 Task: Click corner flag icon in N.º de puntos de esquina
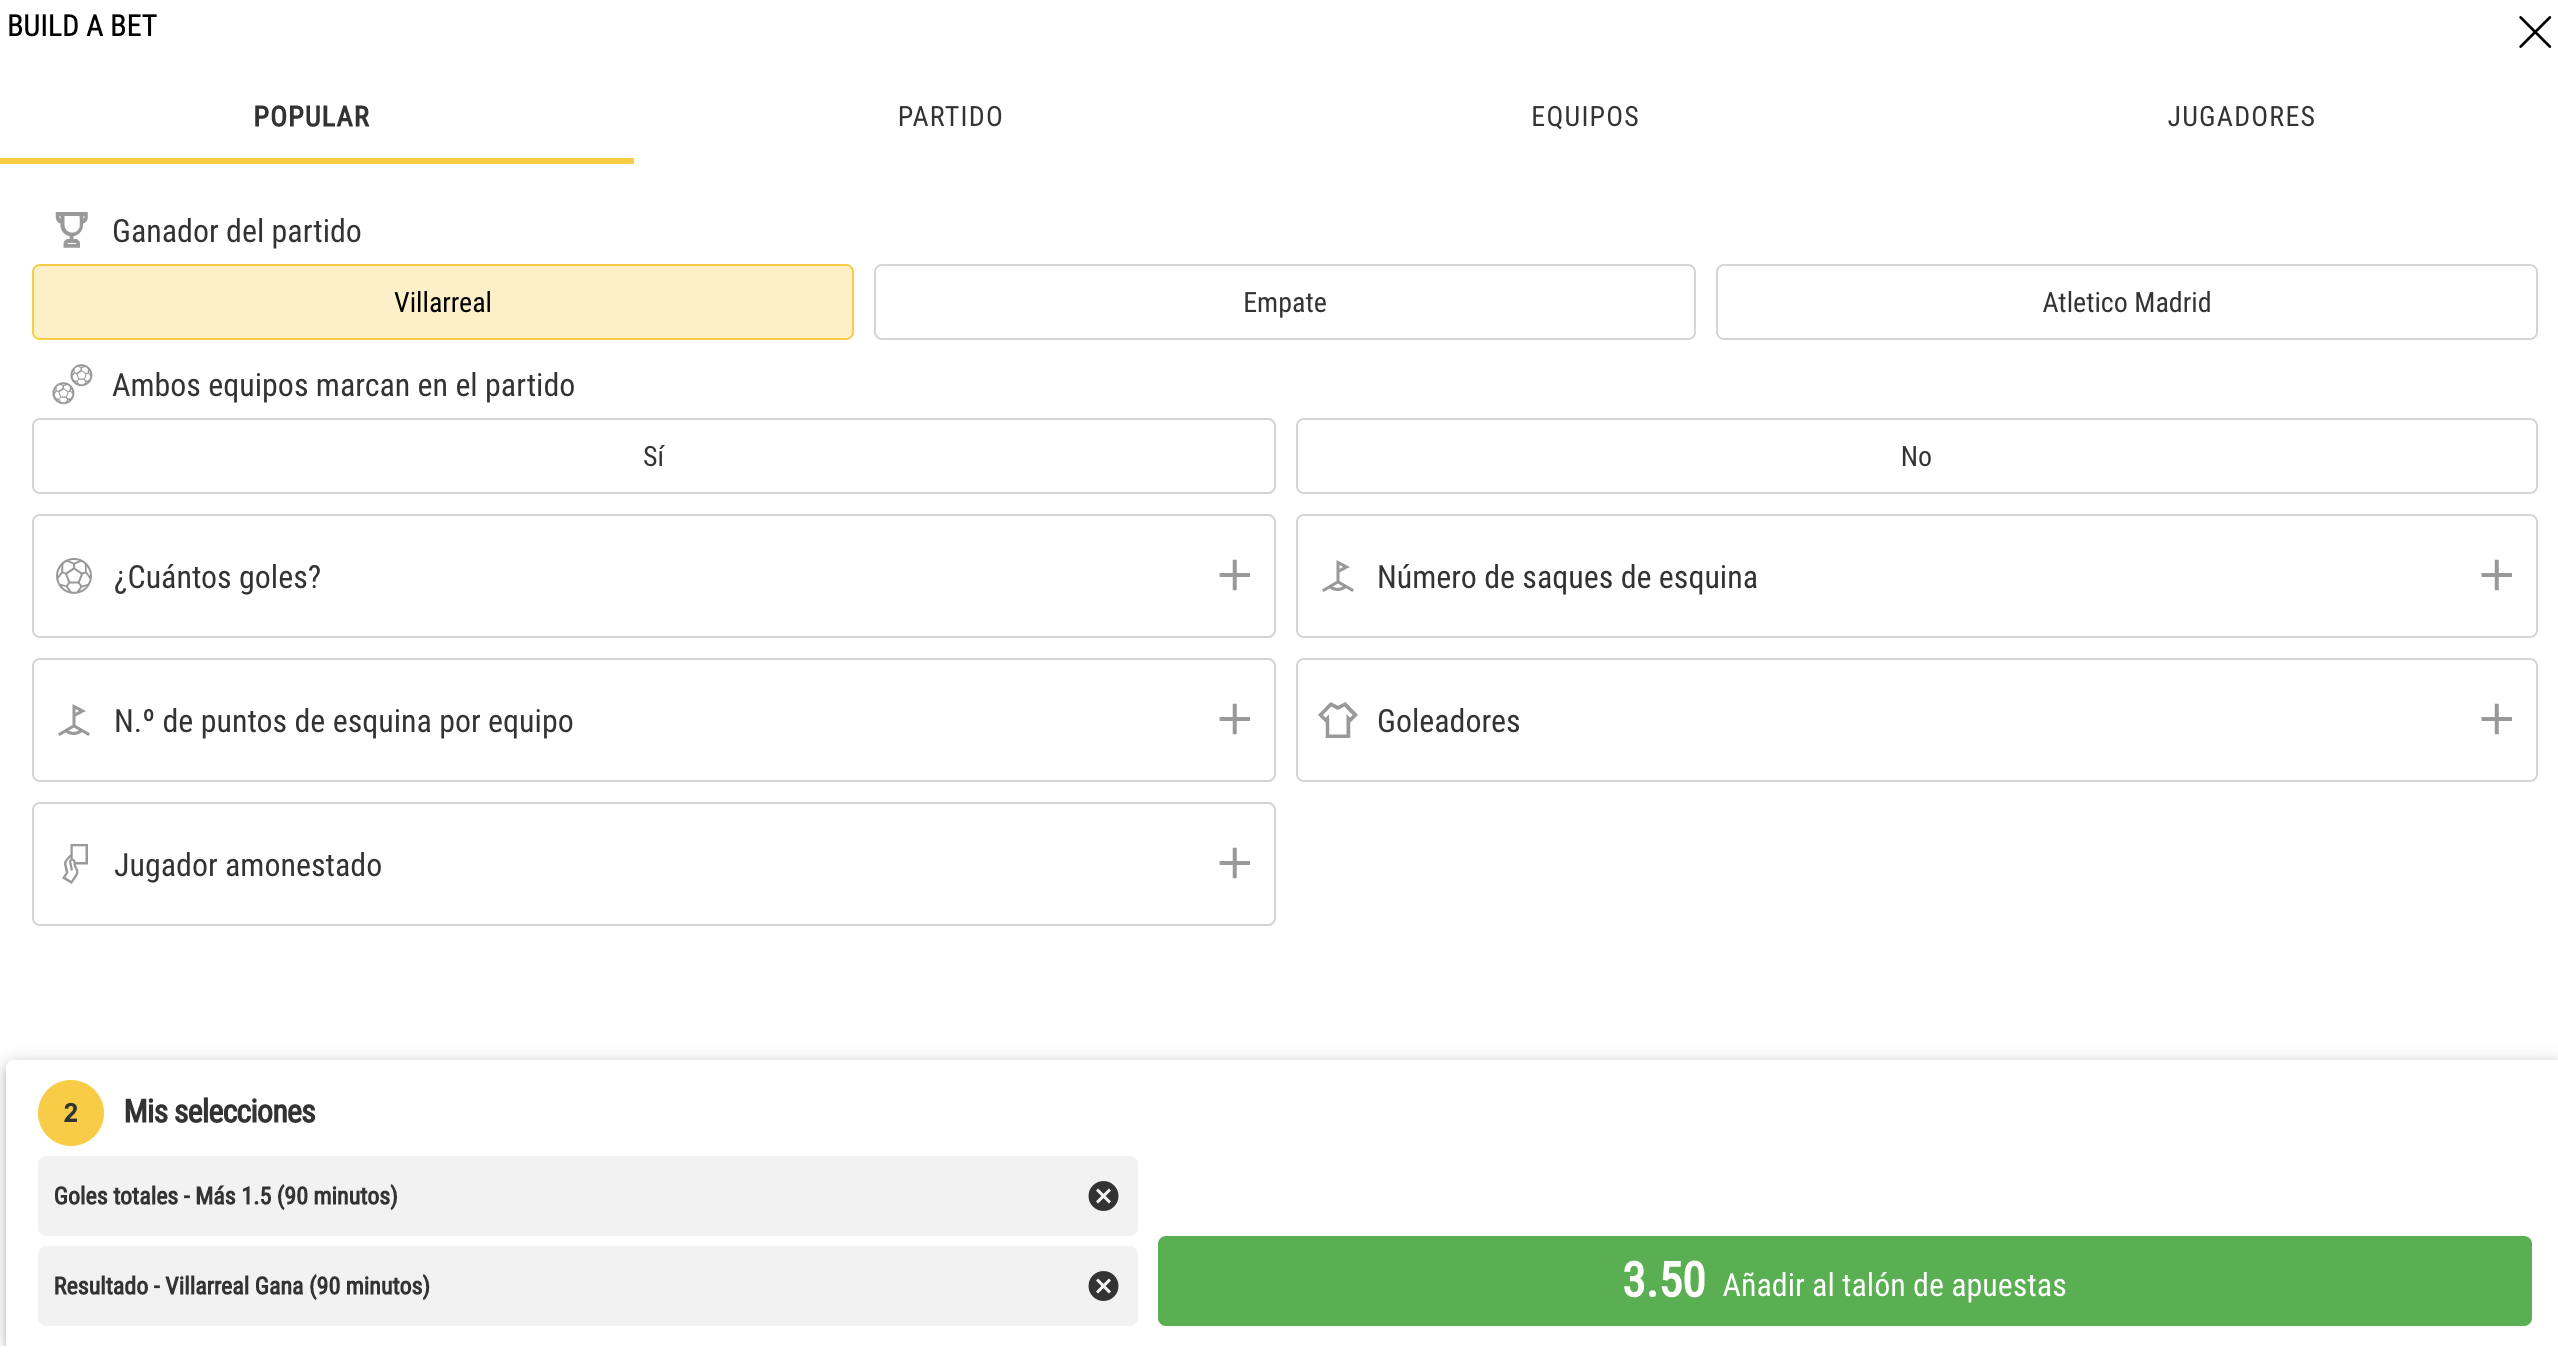pos(74,720)
